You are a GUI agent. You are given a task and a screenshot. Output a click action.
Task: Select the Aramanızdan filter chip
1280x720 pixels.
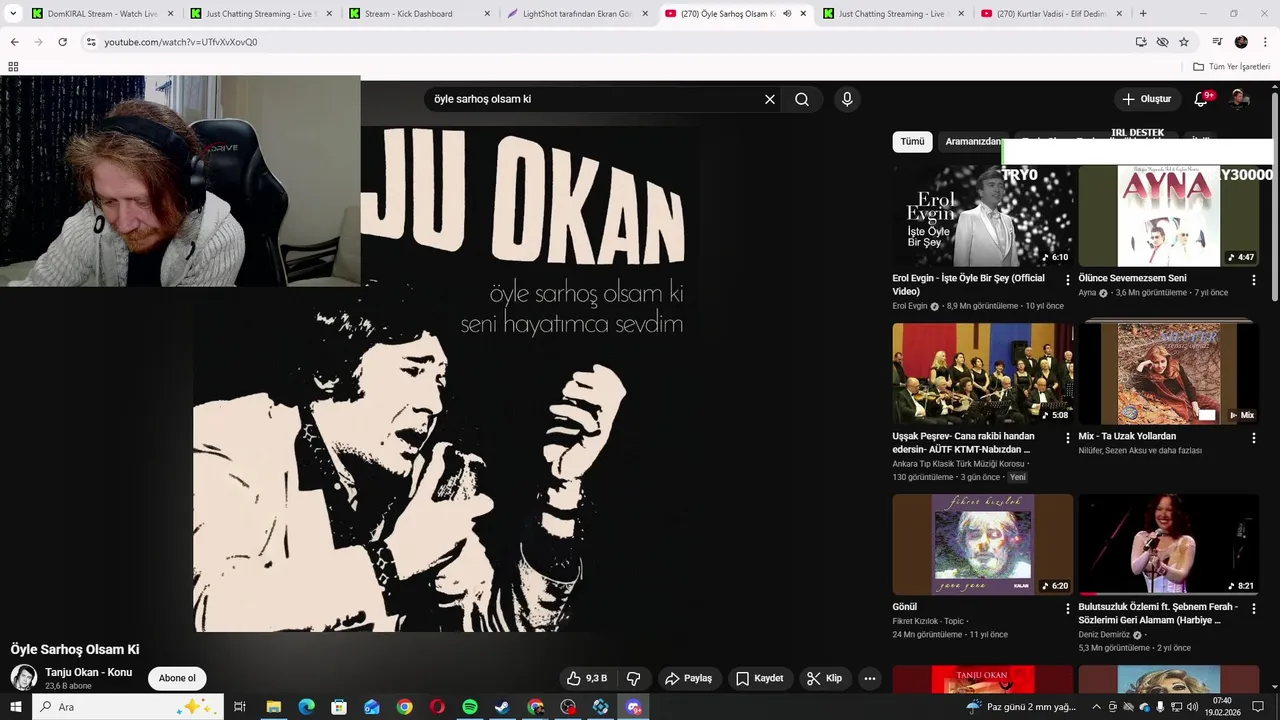972,142
